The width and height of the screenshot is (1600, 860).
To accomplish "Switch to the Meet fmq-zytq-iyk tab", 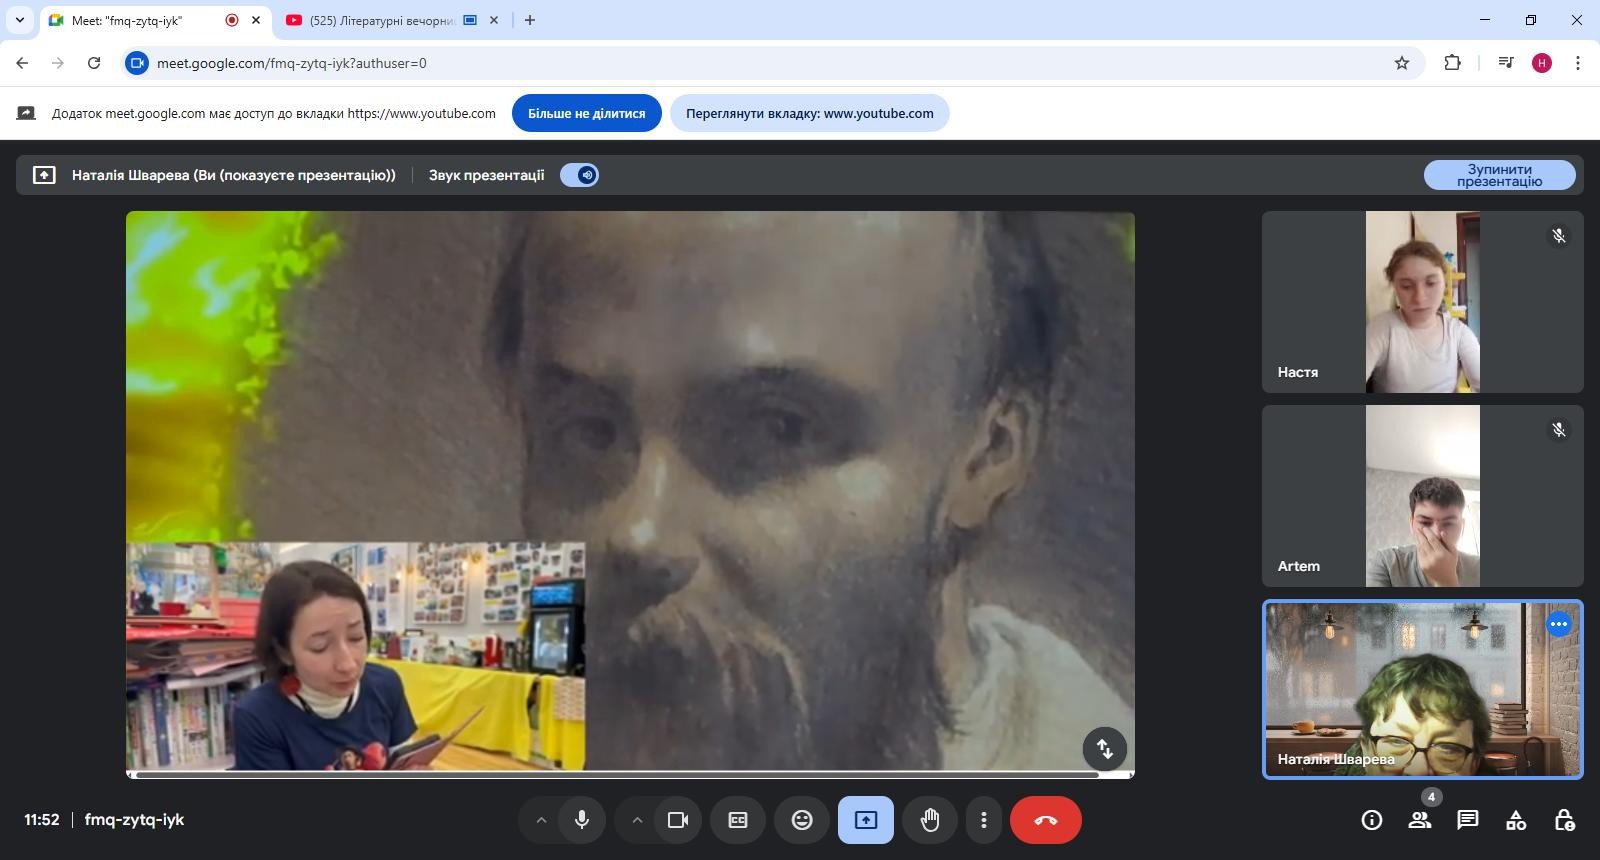I will 155,20.
